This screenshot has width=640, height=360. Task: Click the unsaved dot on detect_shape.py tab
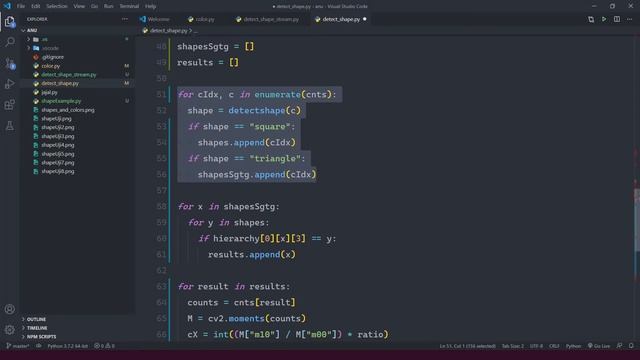pyautogui.click(x=364, y=19)
